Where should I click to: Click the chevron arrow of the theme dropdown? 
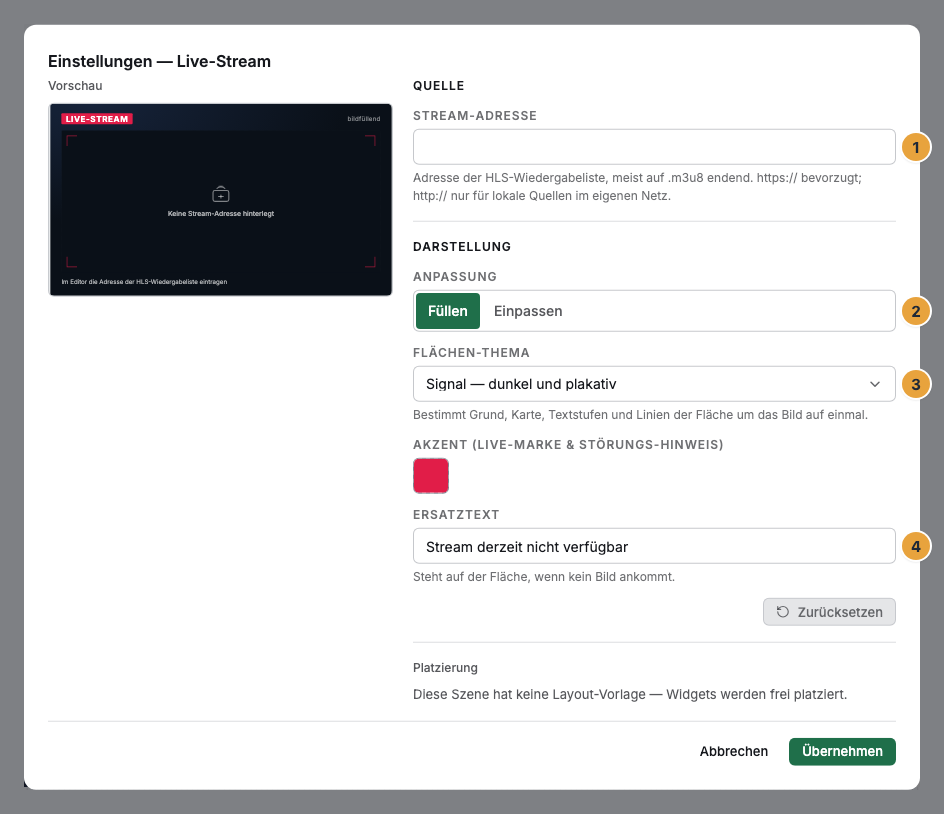tap(875, 384)
